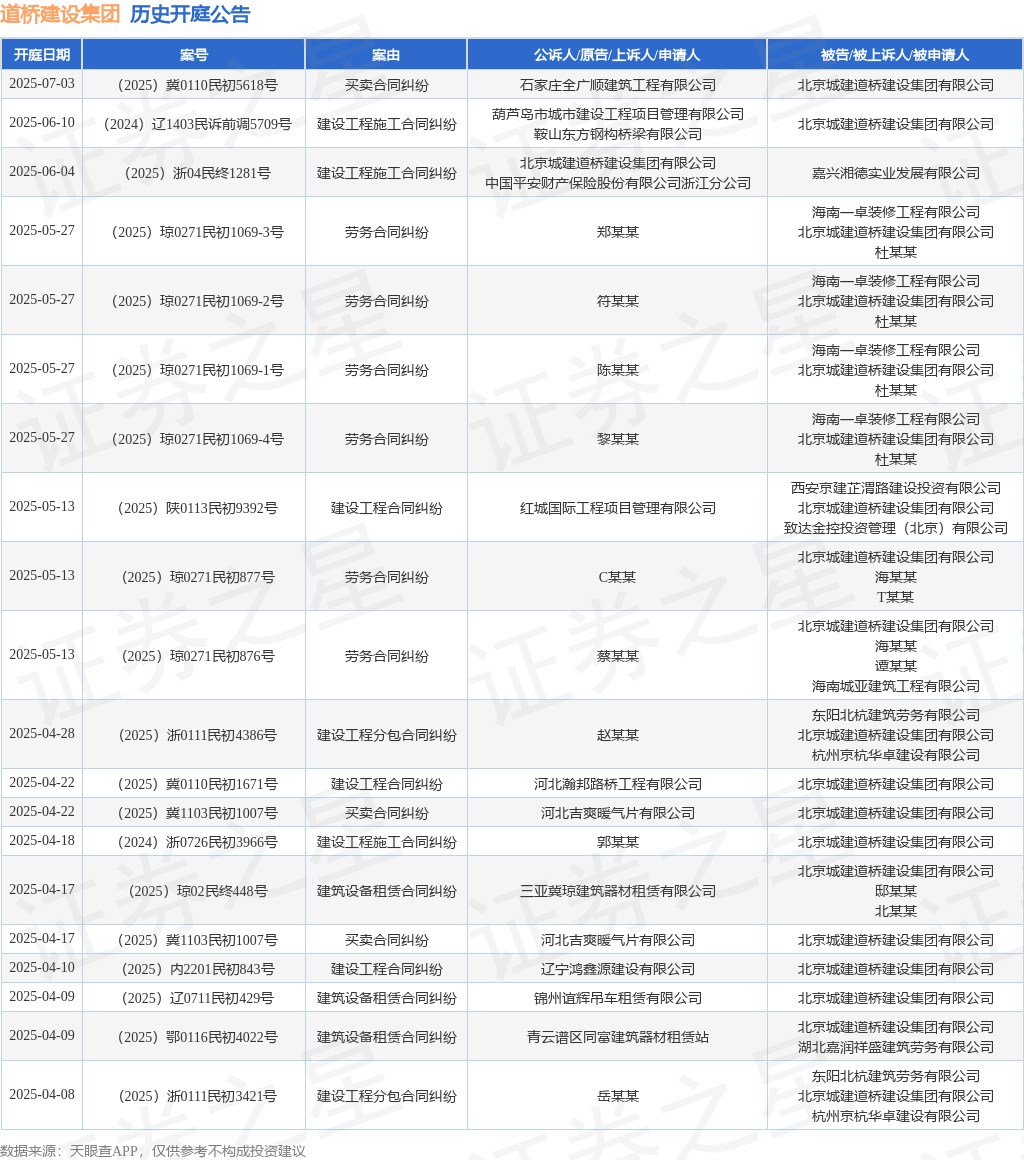Click plaintiff 辽宁鸿鑫源建设有限公司
Viewport: 1024px width, 1160px height.
(x=618, y=969)
